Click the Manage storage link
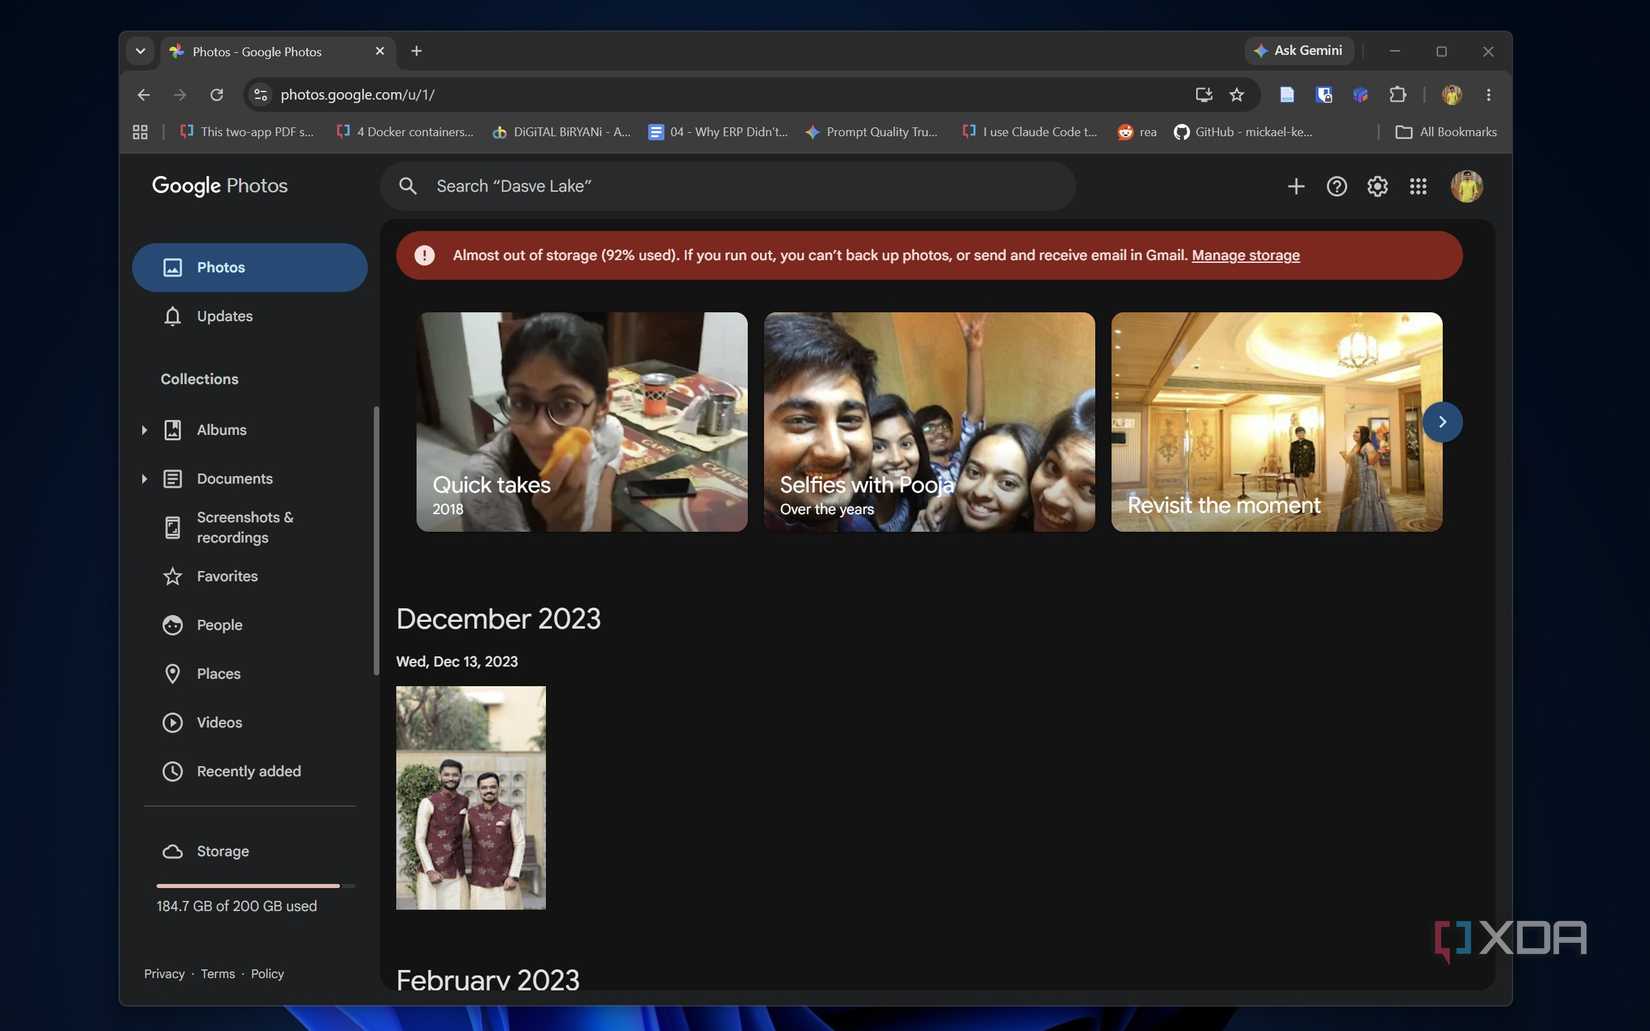This screenshot has height=1031, width=1650. click(1246, 255)
